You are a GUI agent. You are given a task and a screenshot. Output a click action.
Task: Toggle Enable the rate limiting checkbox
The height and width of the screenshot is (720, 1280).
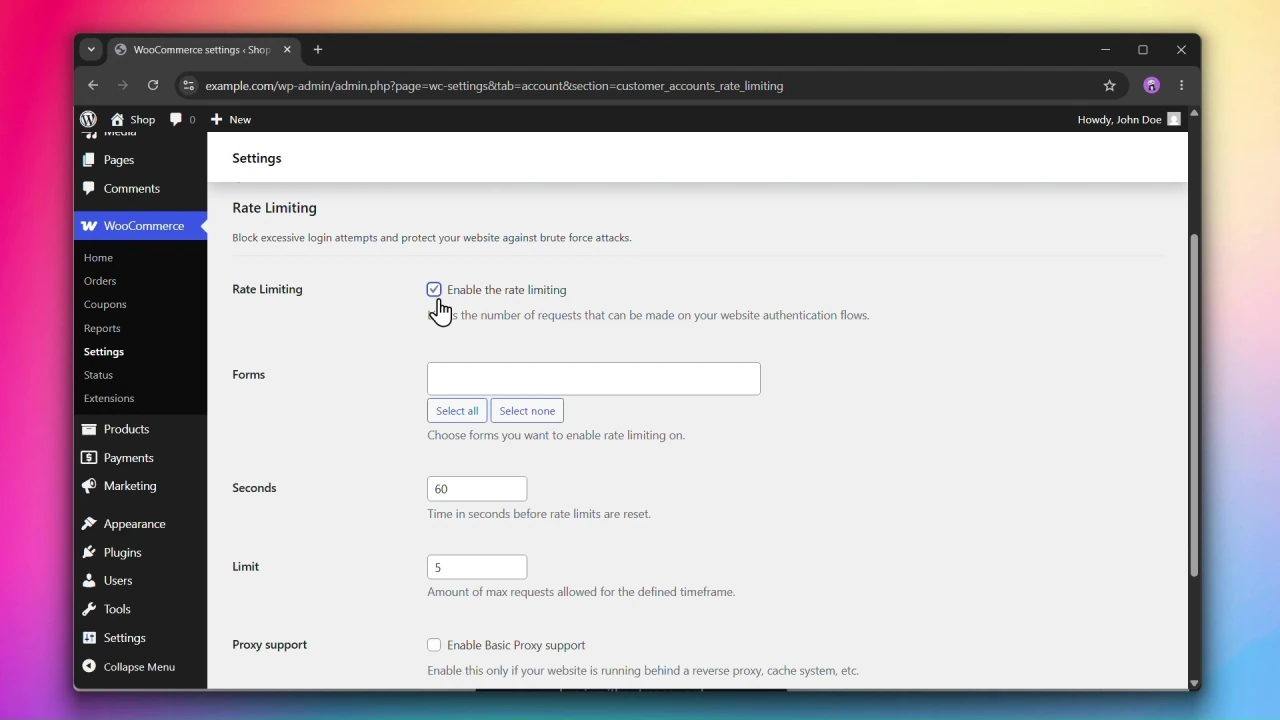(x=434, y=290)
